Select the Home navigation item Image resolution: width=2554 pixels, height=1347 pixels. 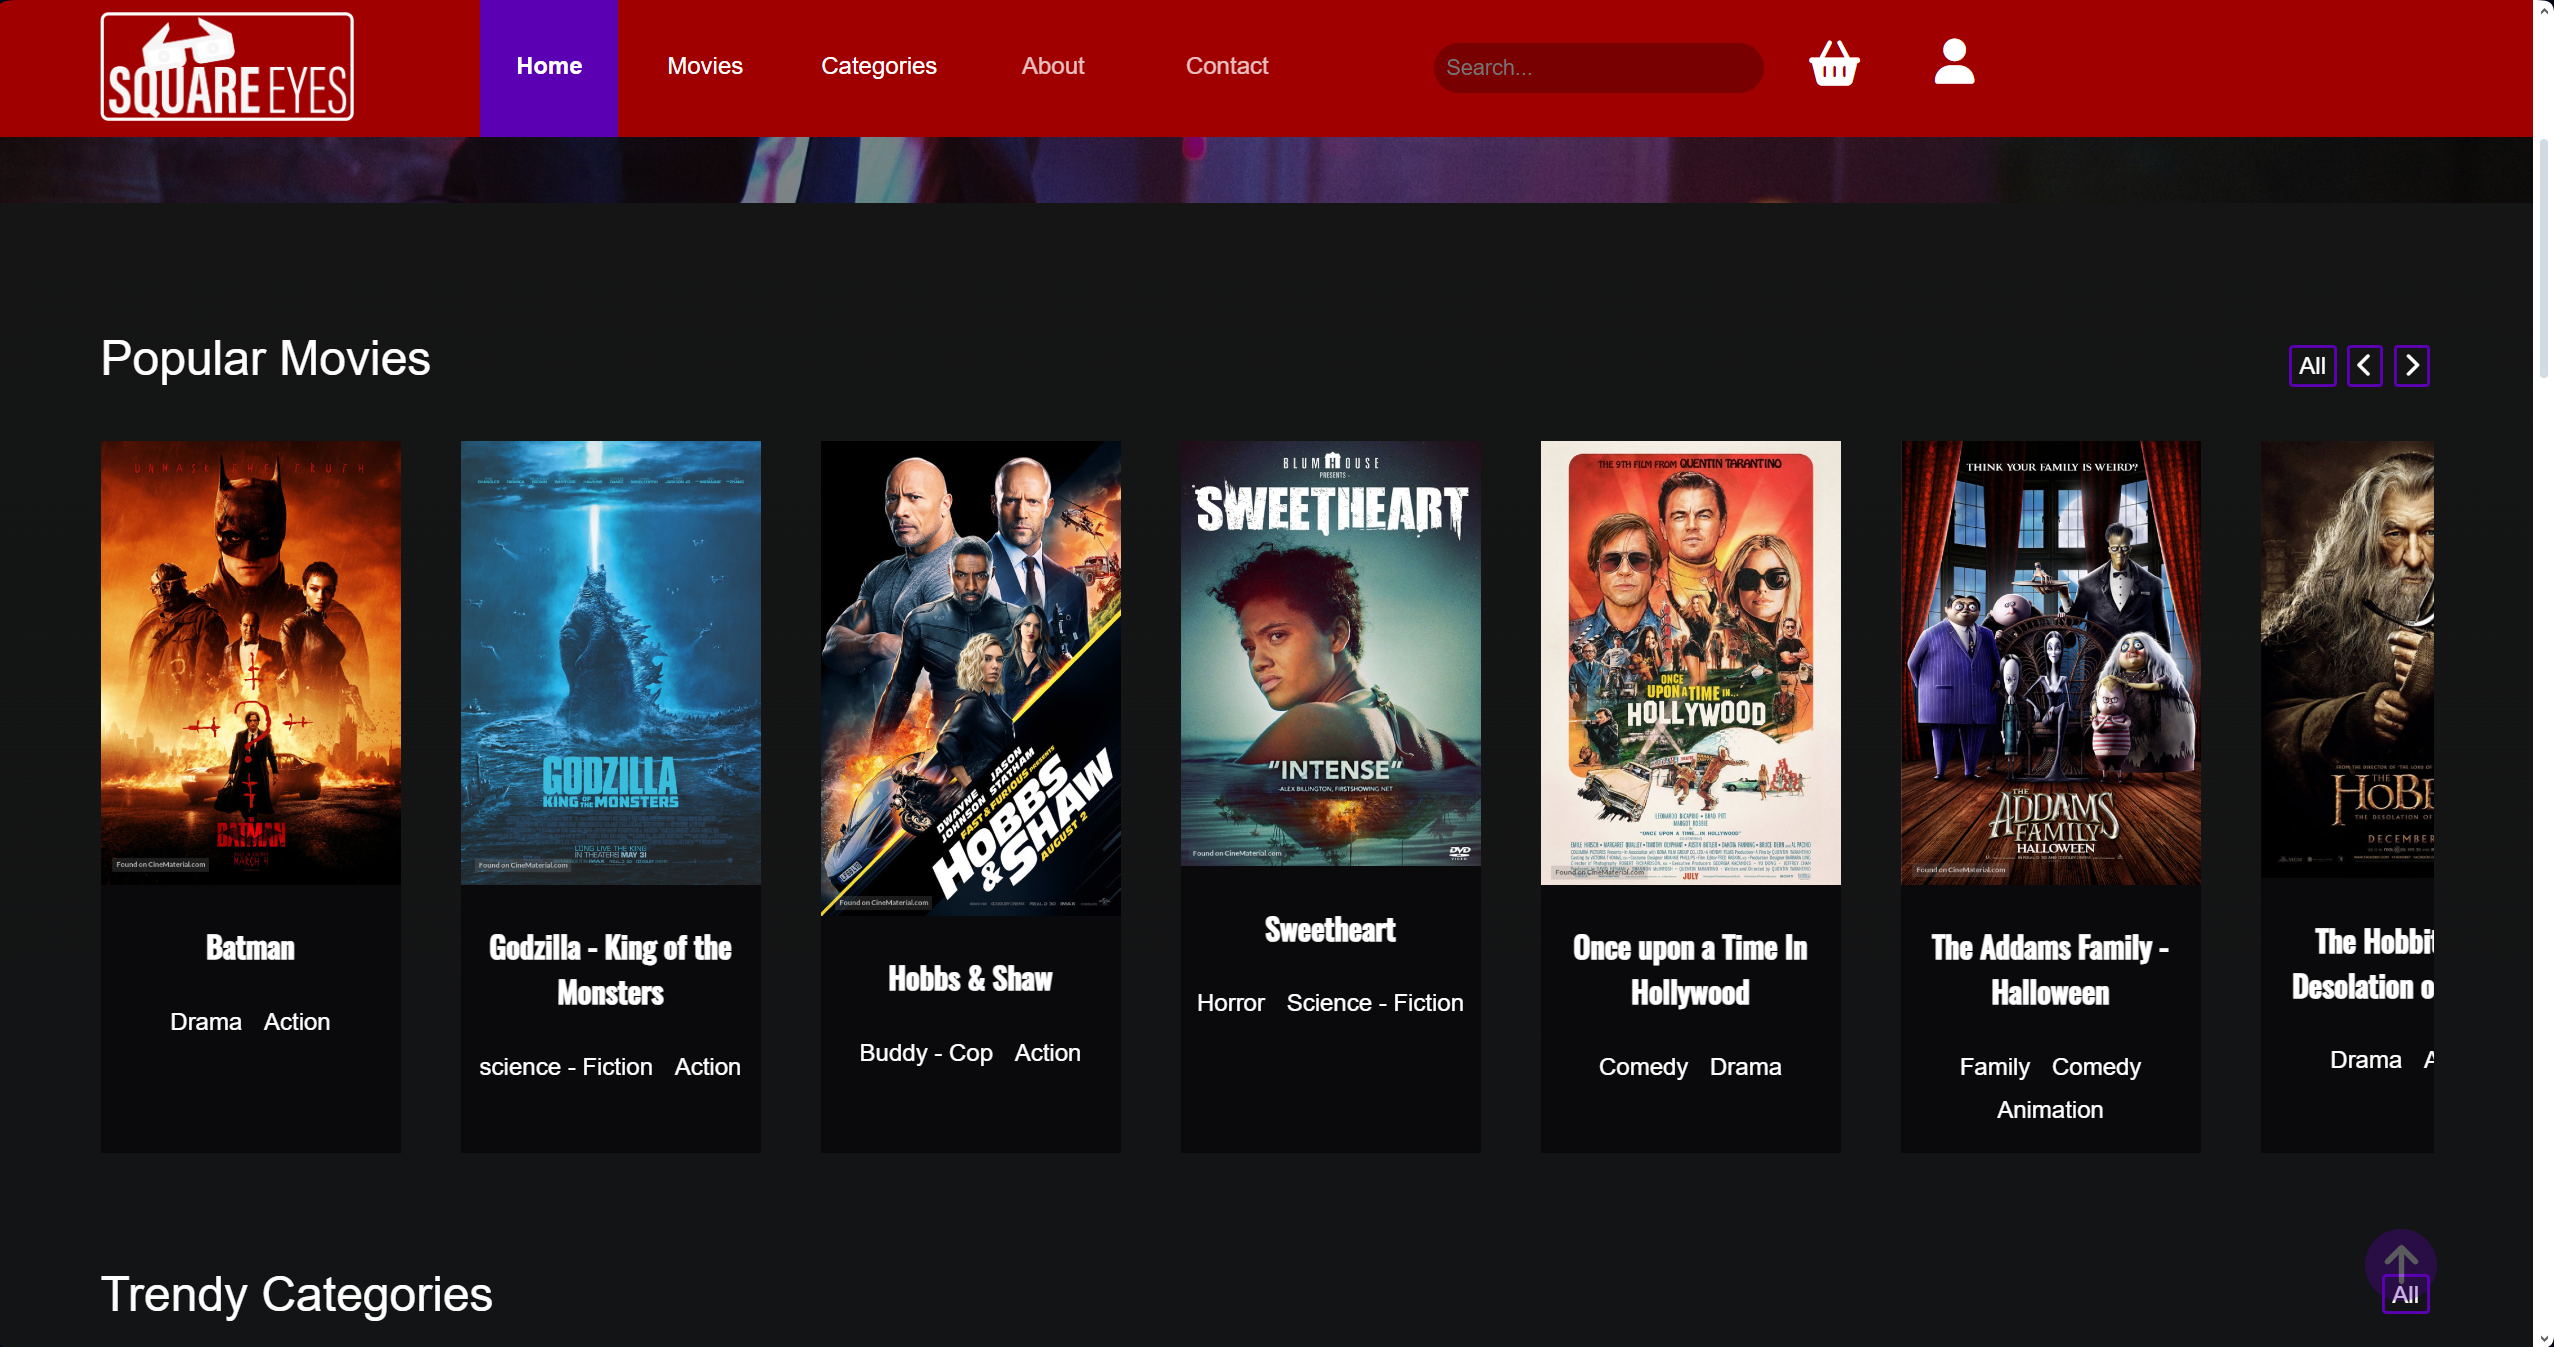[x=549, y=65]
